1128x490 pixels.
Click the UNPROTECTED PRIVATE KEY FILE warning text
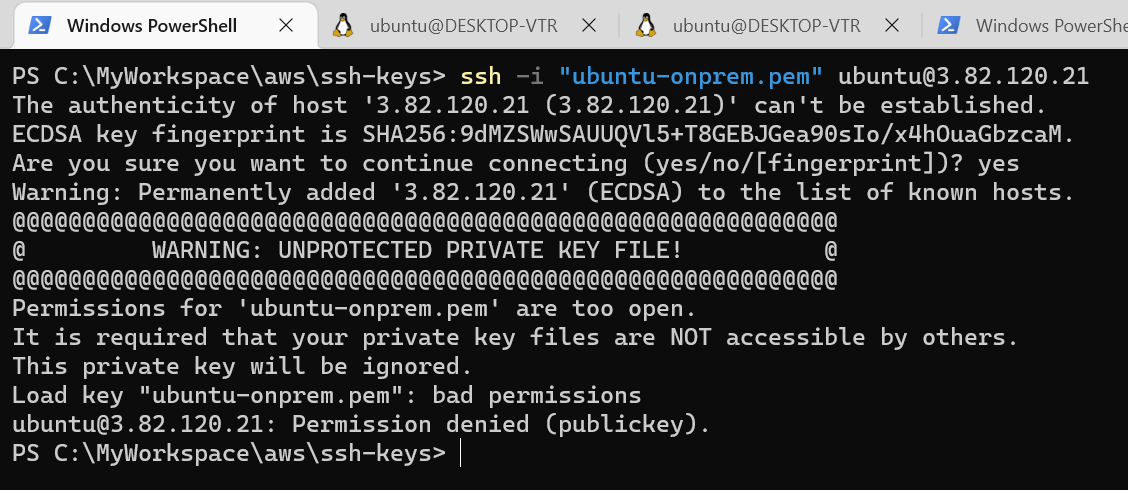click(417, 250)
